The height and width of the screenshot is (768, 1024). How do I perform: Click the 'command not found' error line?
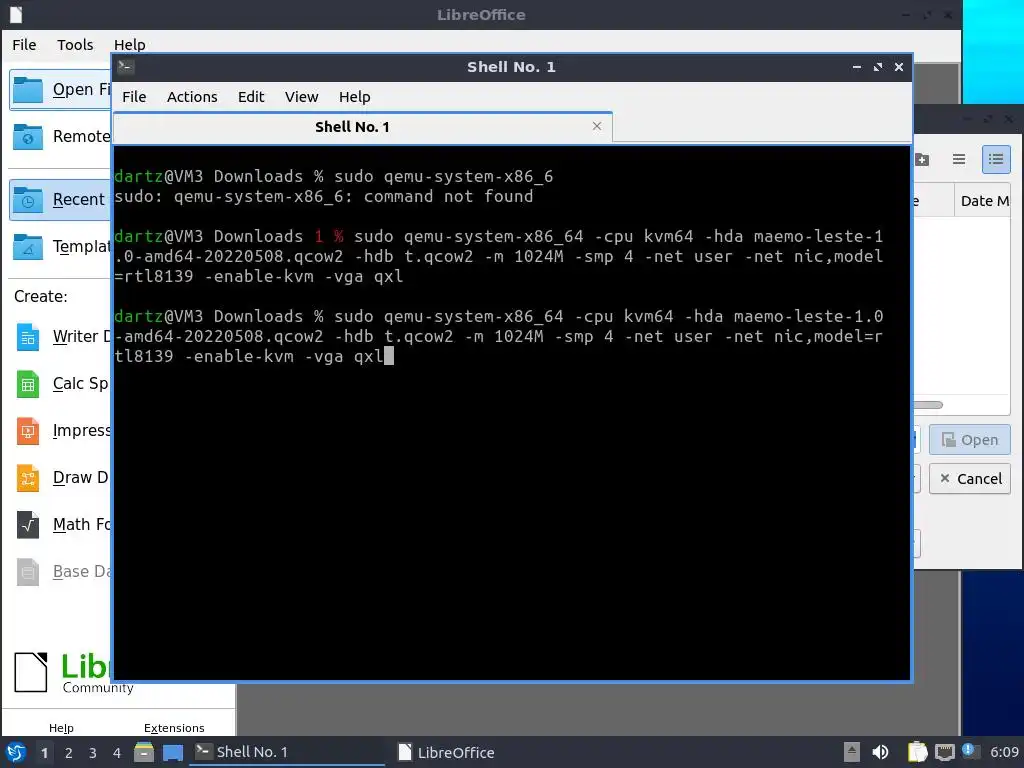coord(323,197)
